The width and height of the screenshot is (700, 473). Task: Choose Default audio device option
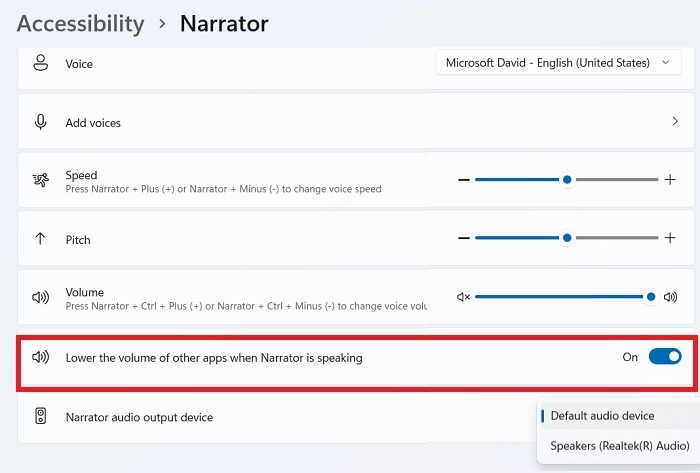[602, 415]
